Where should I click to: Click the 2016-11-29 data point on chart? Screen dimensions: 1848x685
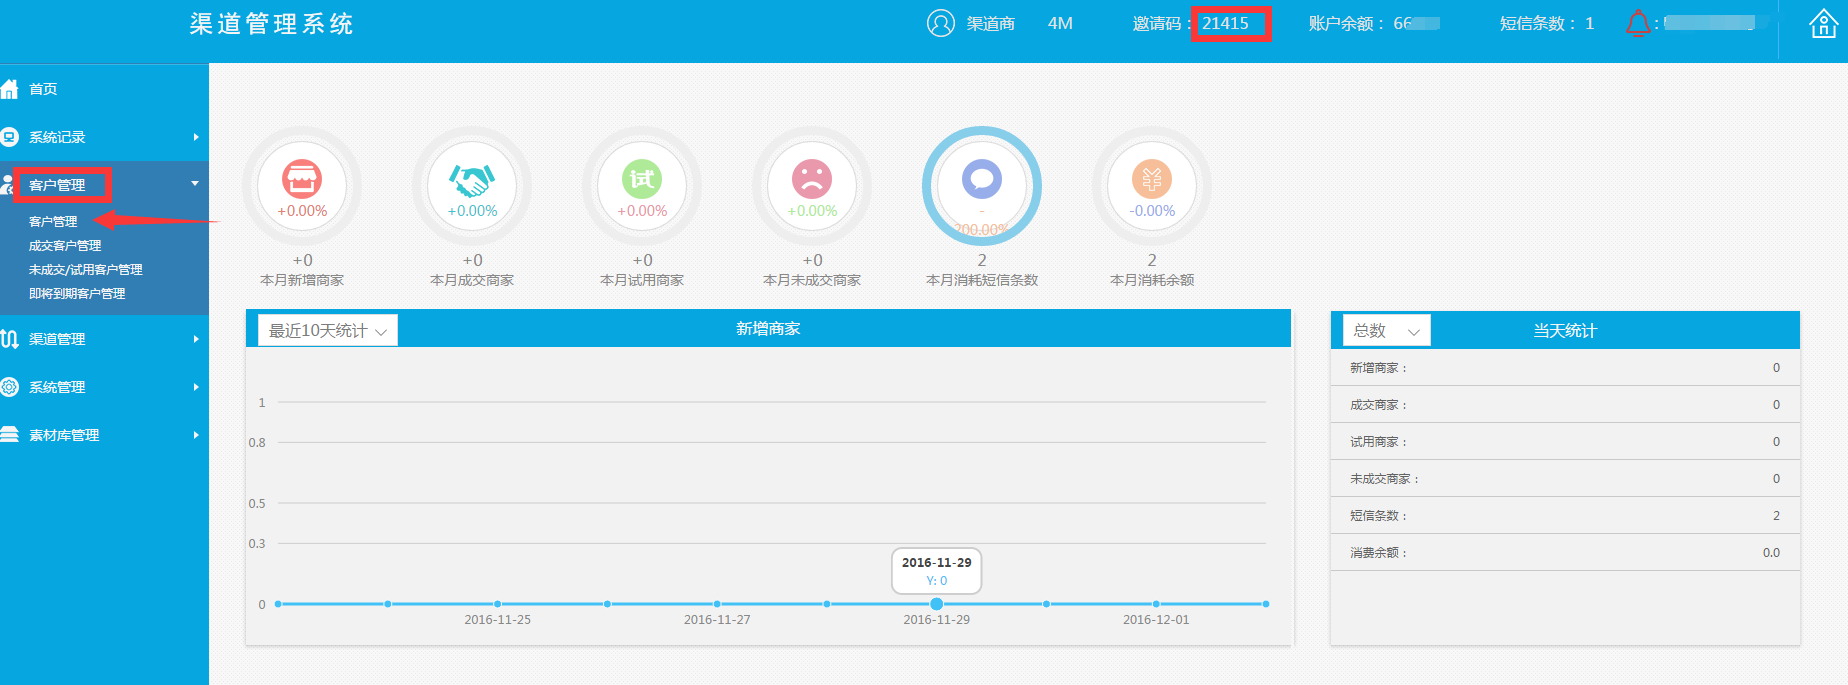pyautogui.click(x=936, y=604)
